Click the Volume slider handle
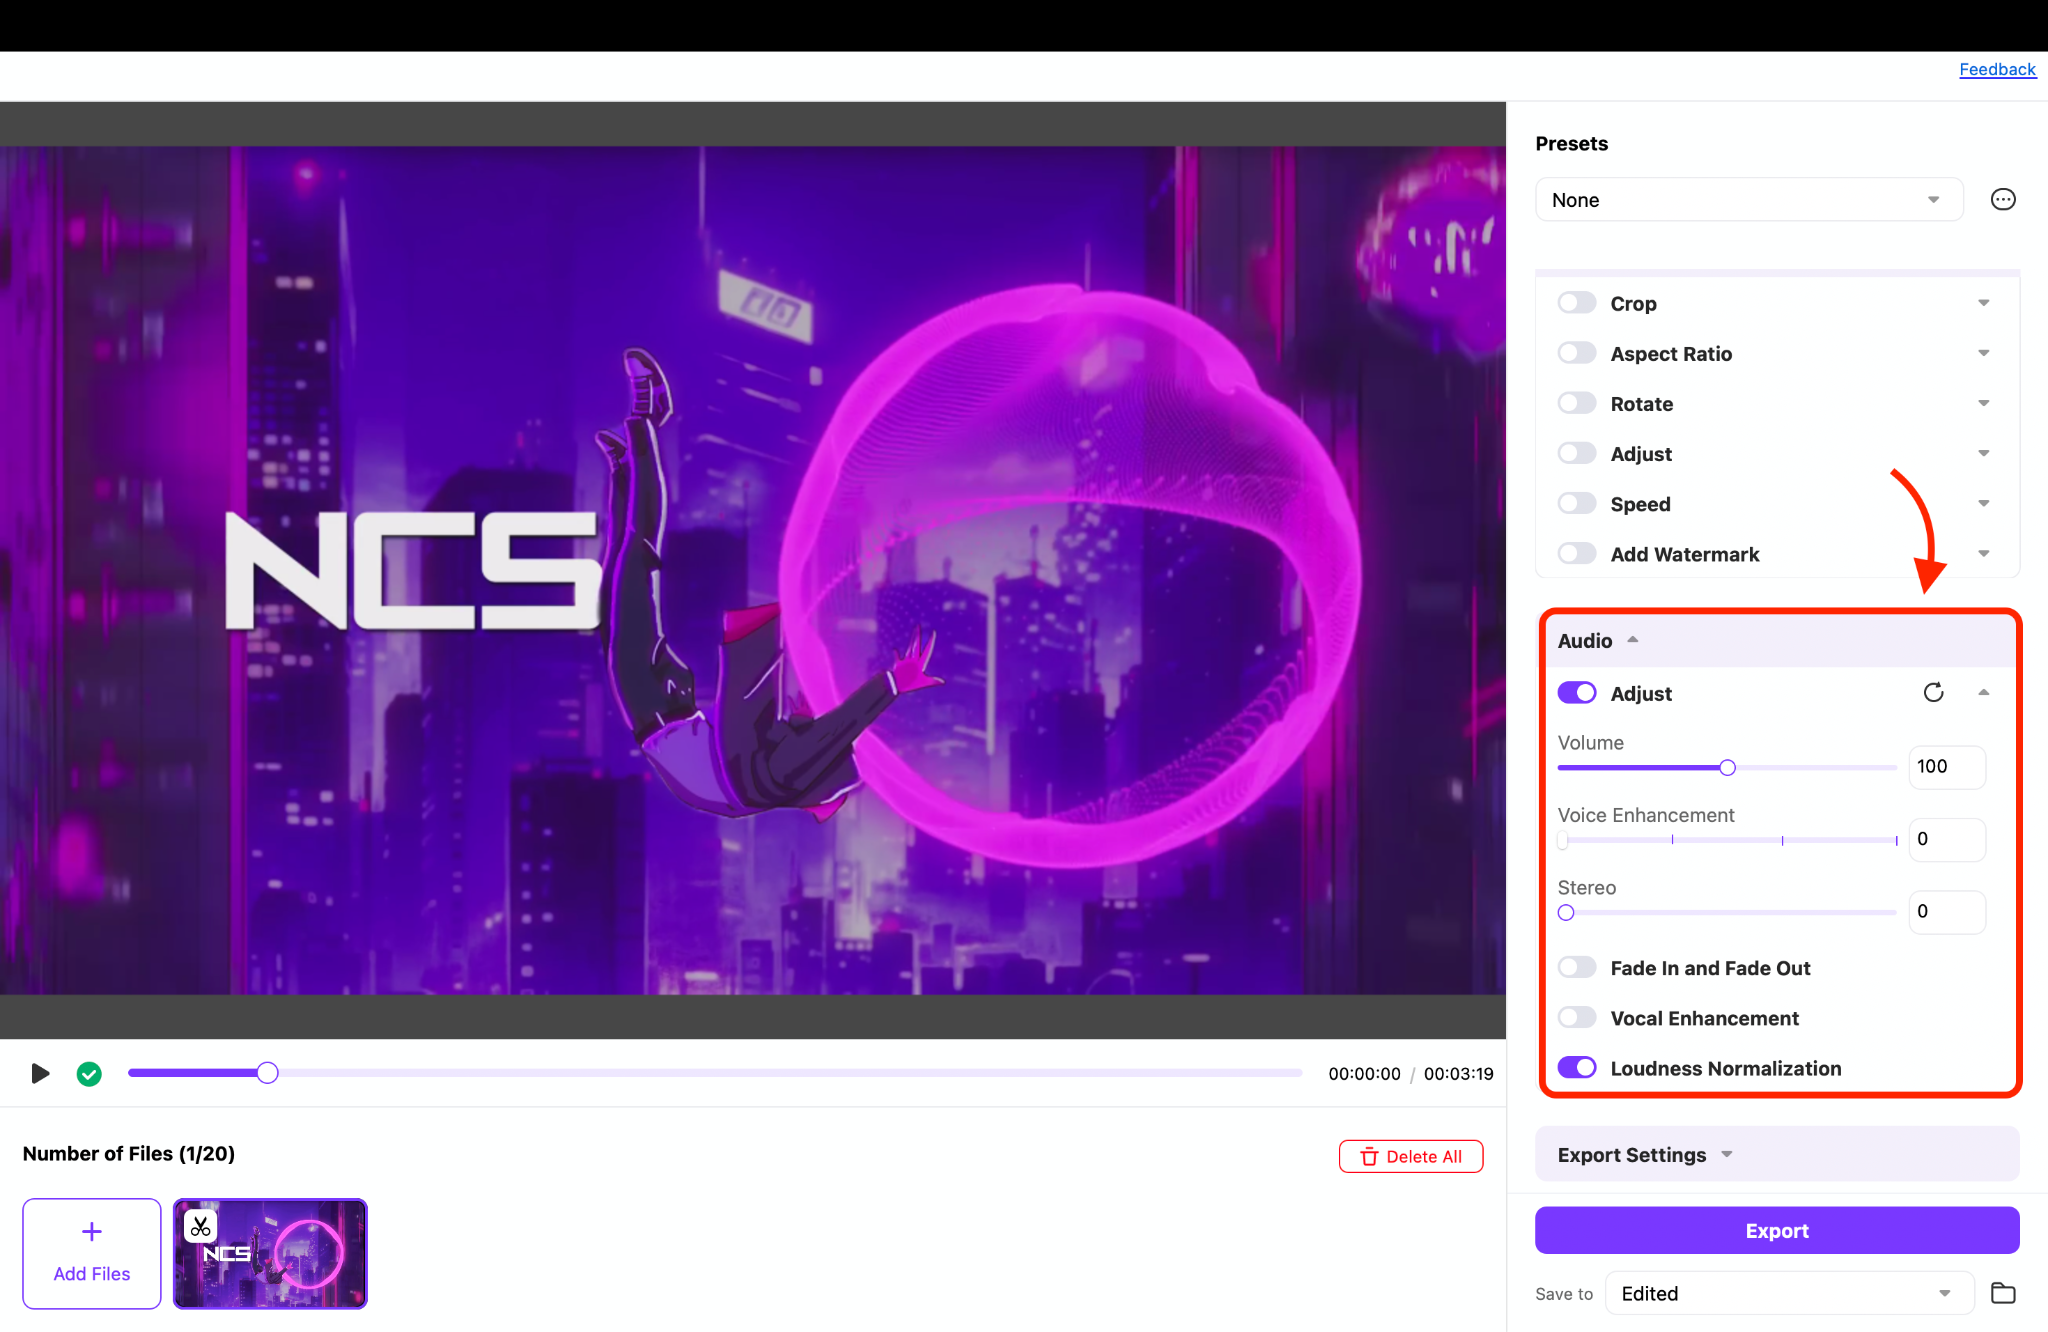Screen dimensions: 2048x1332 1727,767
